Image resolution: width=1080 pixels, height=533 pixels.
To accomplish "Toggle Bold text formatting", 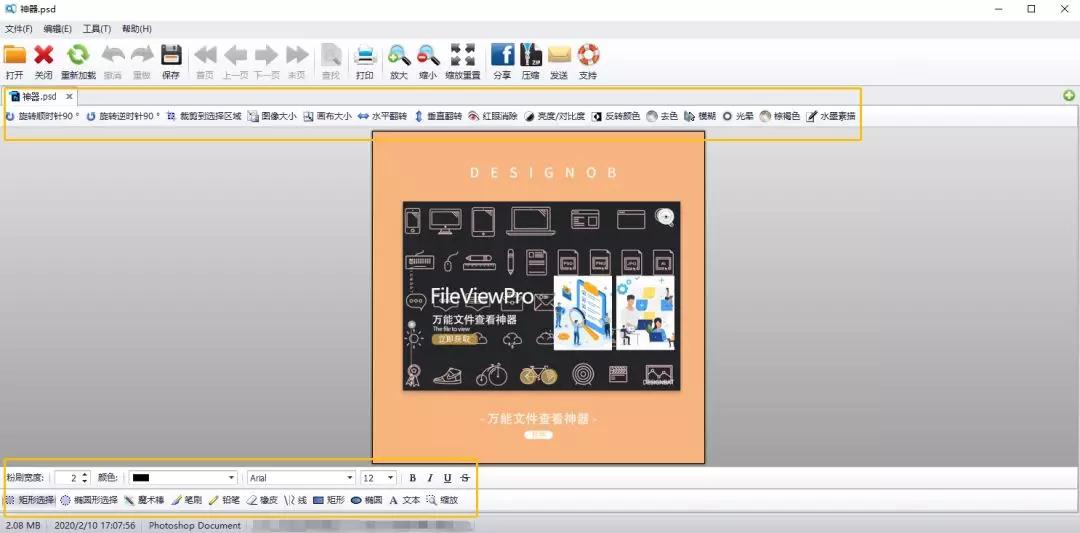I will (x=412, y=478).
